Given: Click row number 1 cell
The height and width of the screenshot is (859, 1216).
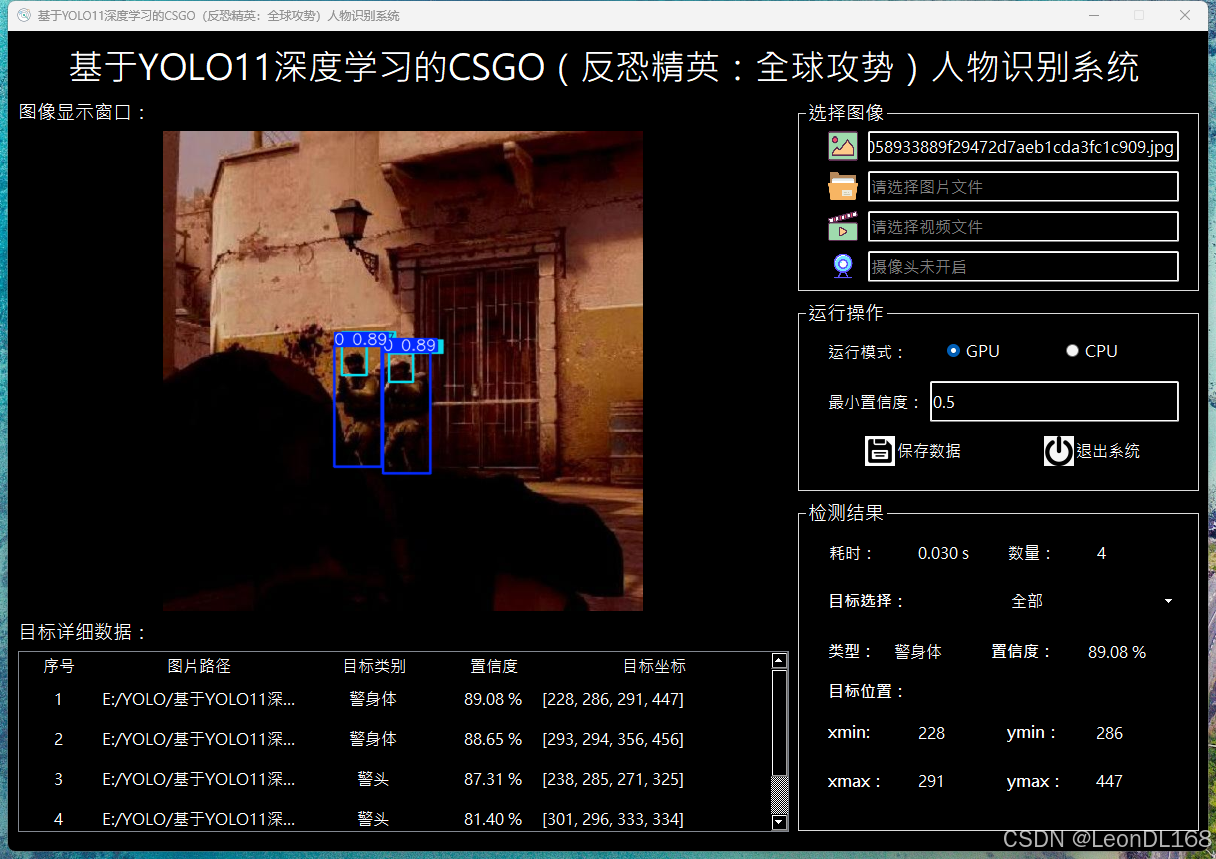Looking at the screenshot, I should 58,699.
